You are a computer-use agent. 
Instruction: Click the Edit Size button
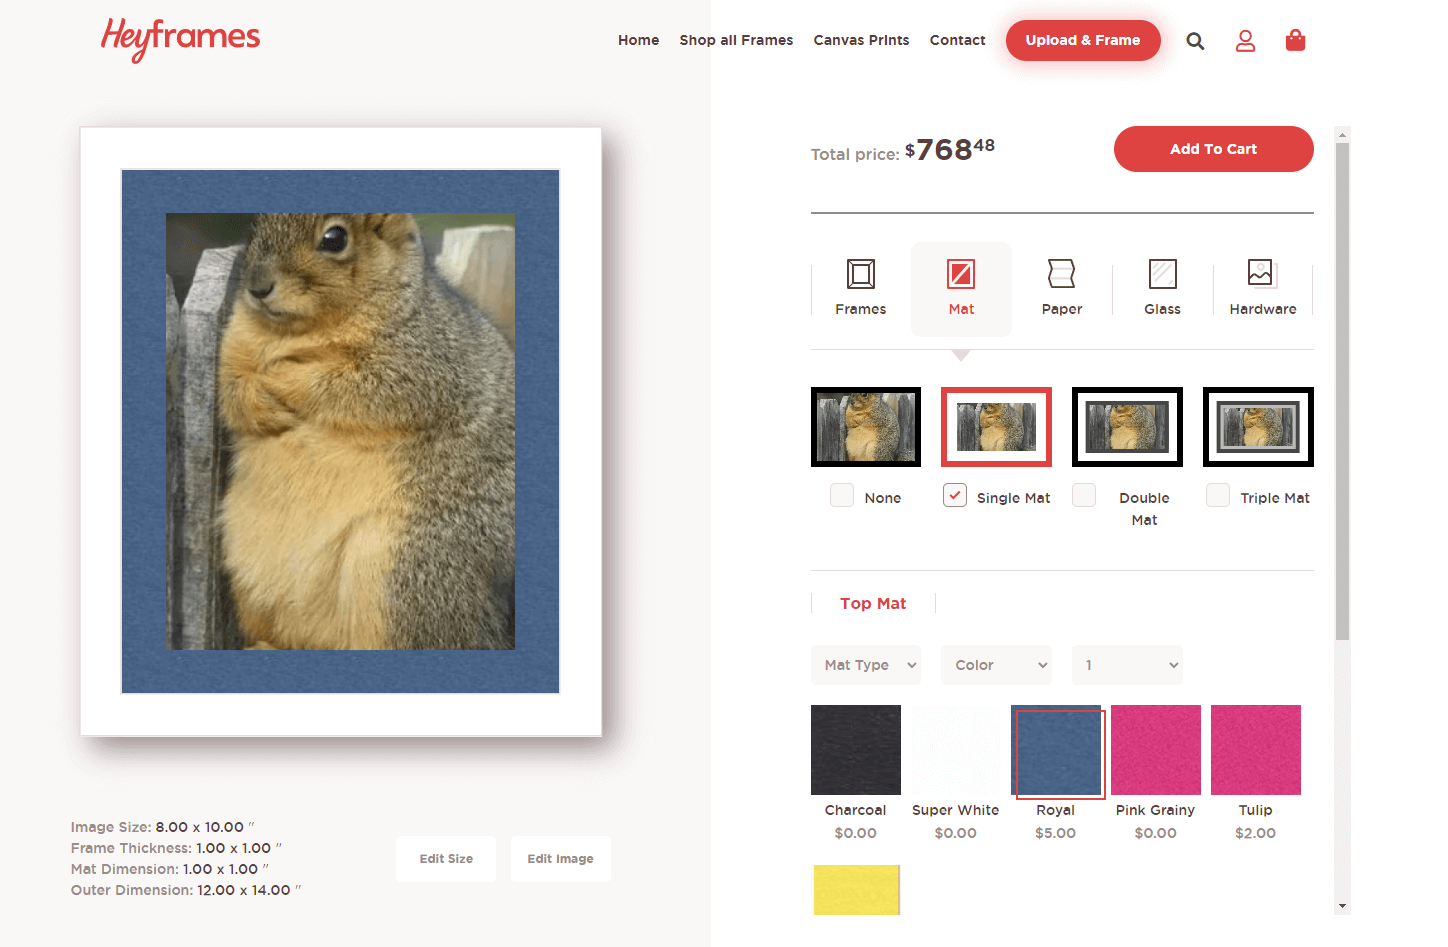(x=446, y=859)
